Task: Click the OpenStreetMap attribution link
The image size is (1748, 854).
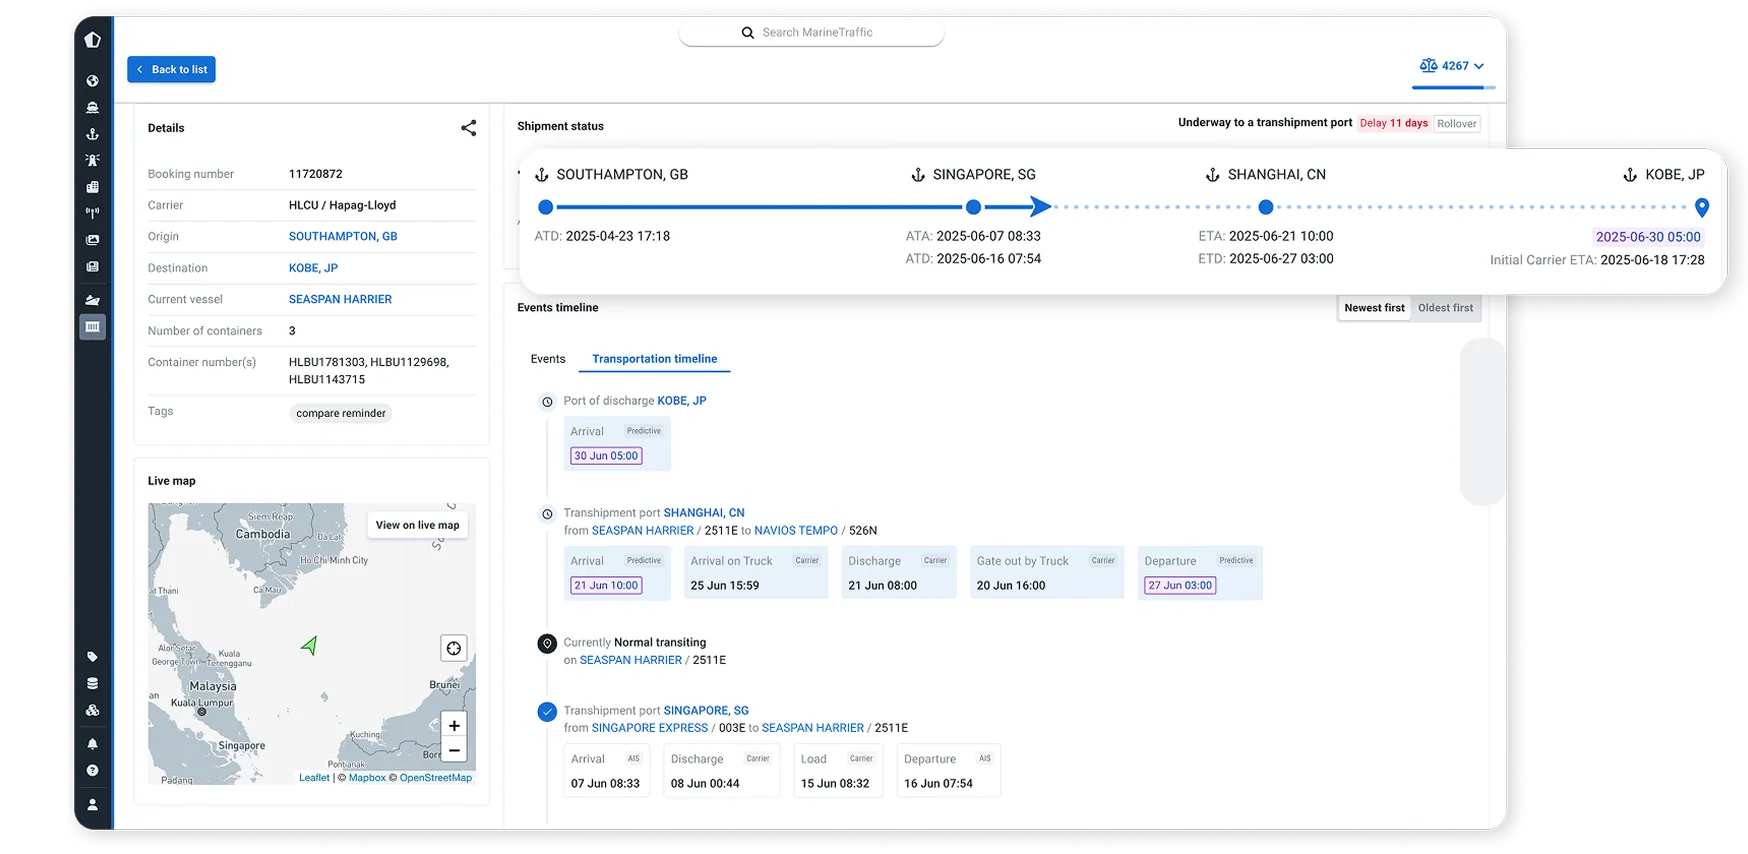Action: tap(435, 778)
